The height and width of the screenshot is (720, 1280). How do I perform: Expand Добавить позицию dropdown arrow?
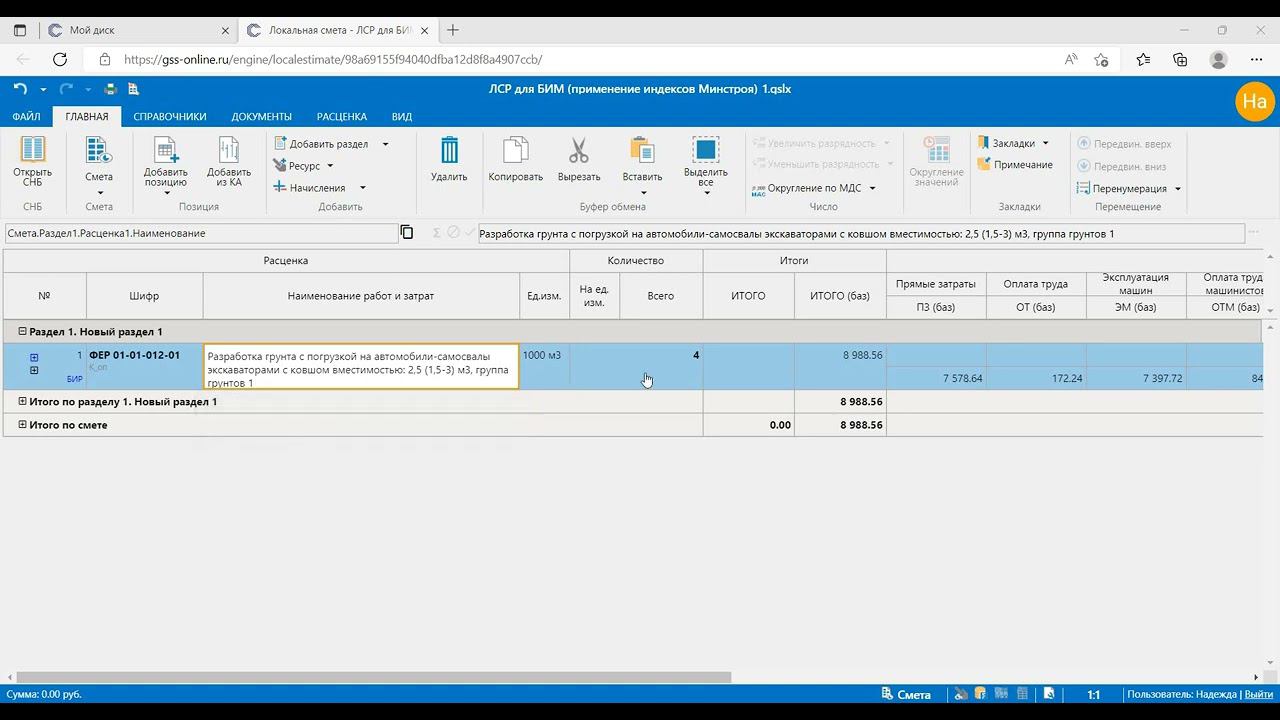(x=166, y=193)
